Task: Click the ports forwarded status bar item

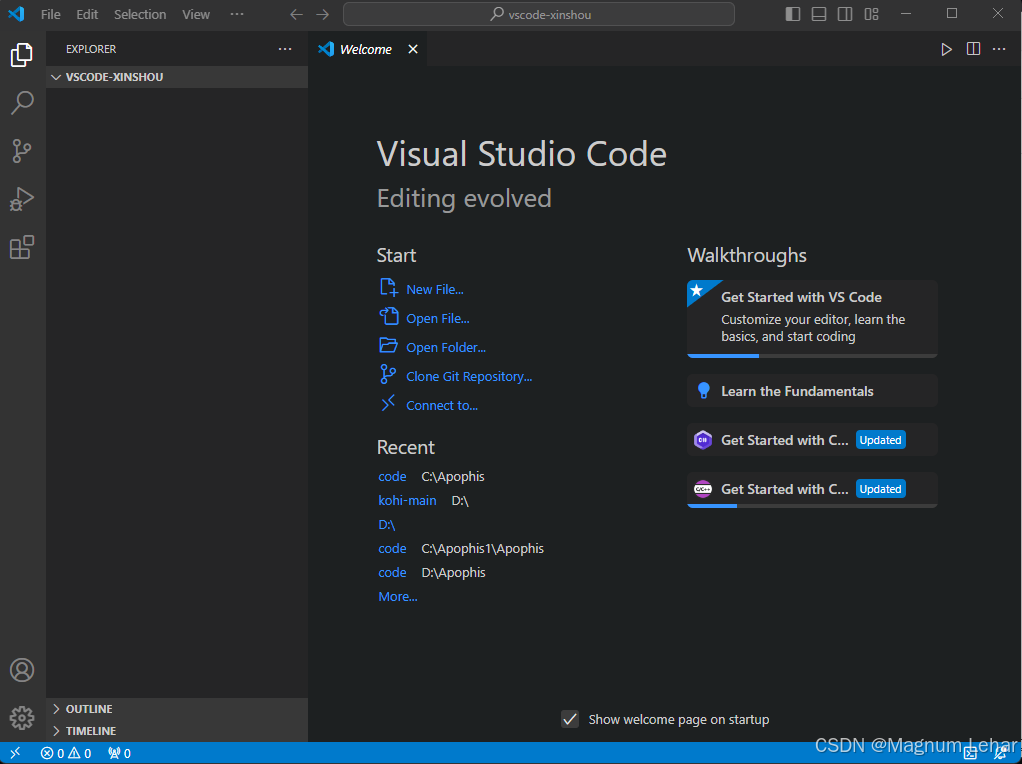Action: [x=120, y=753]
